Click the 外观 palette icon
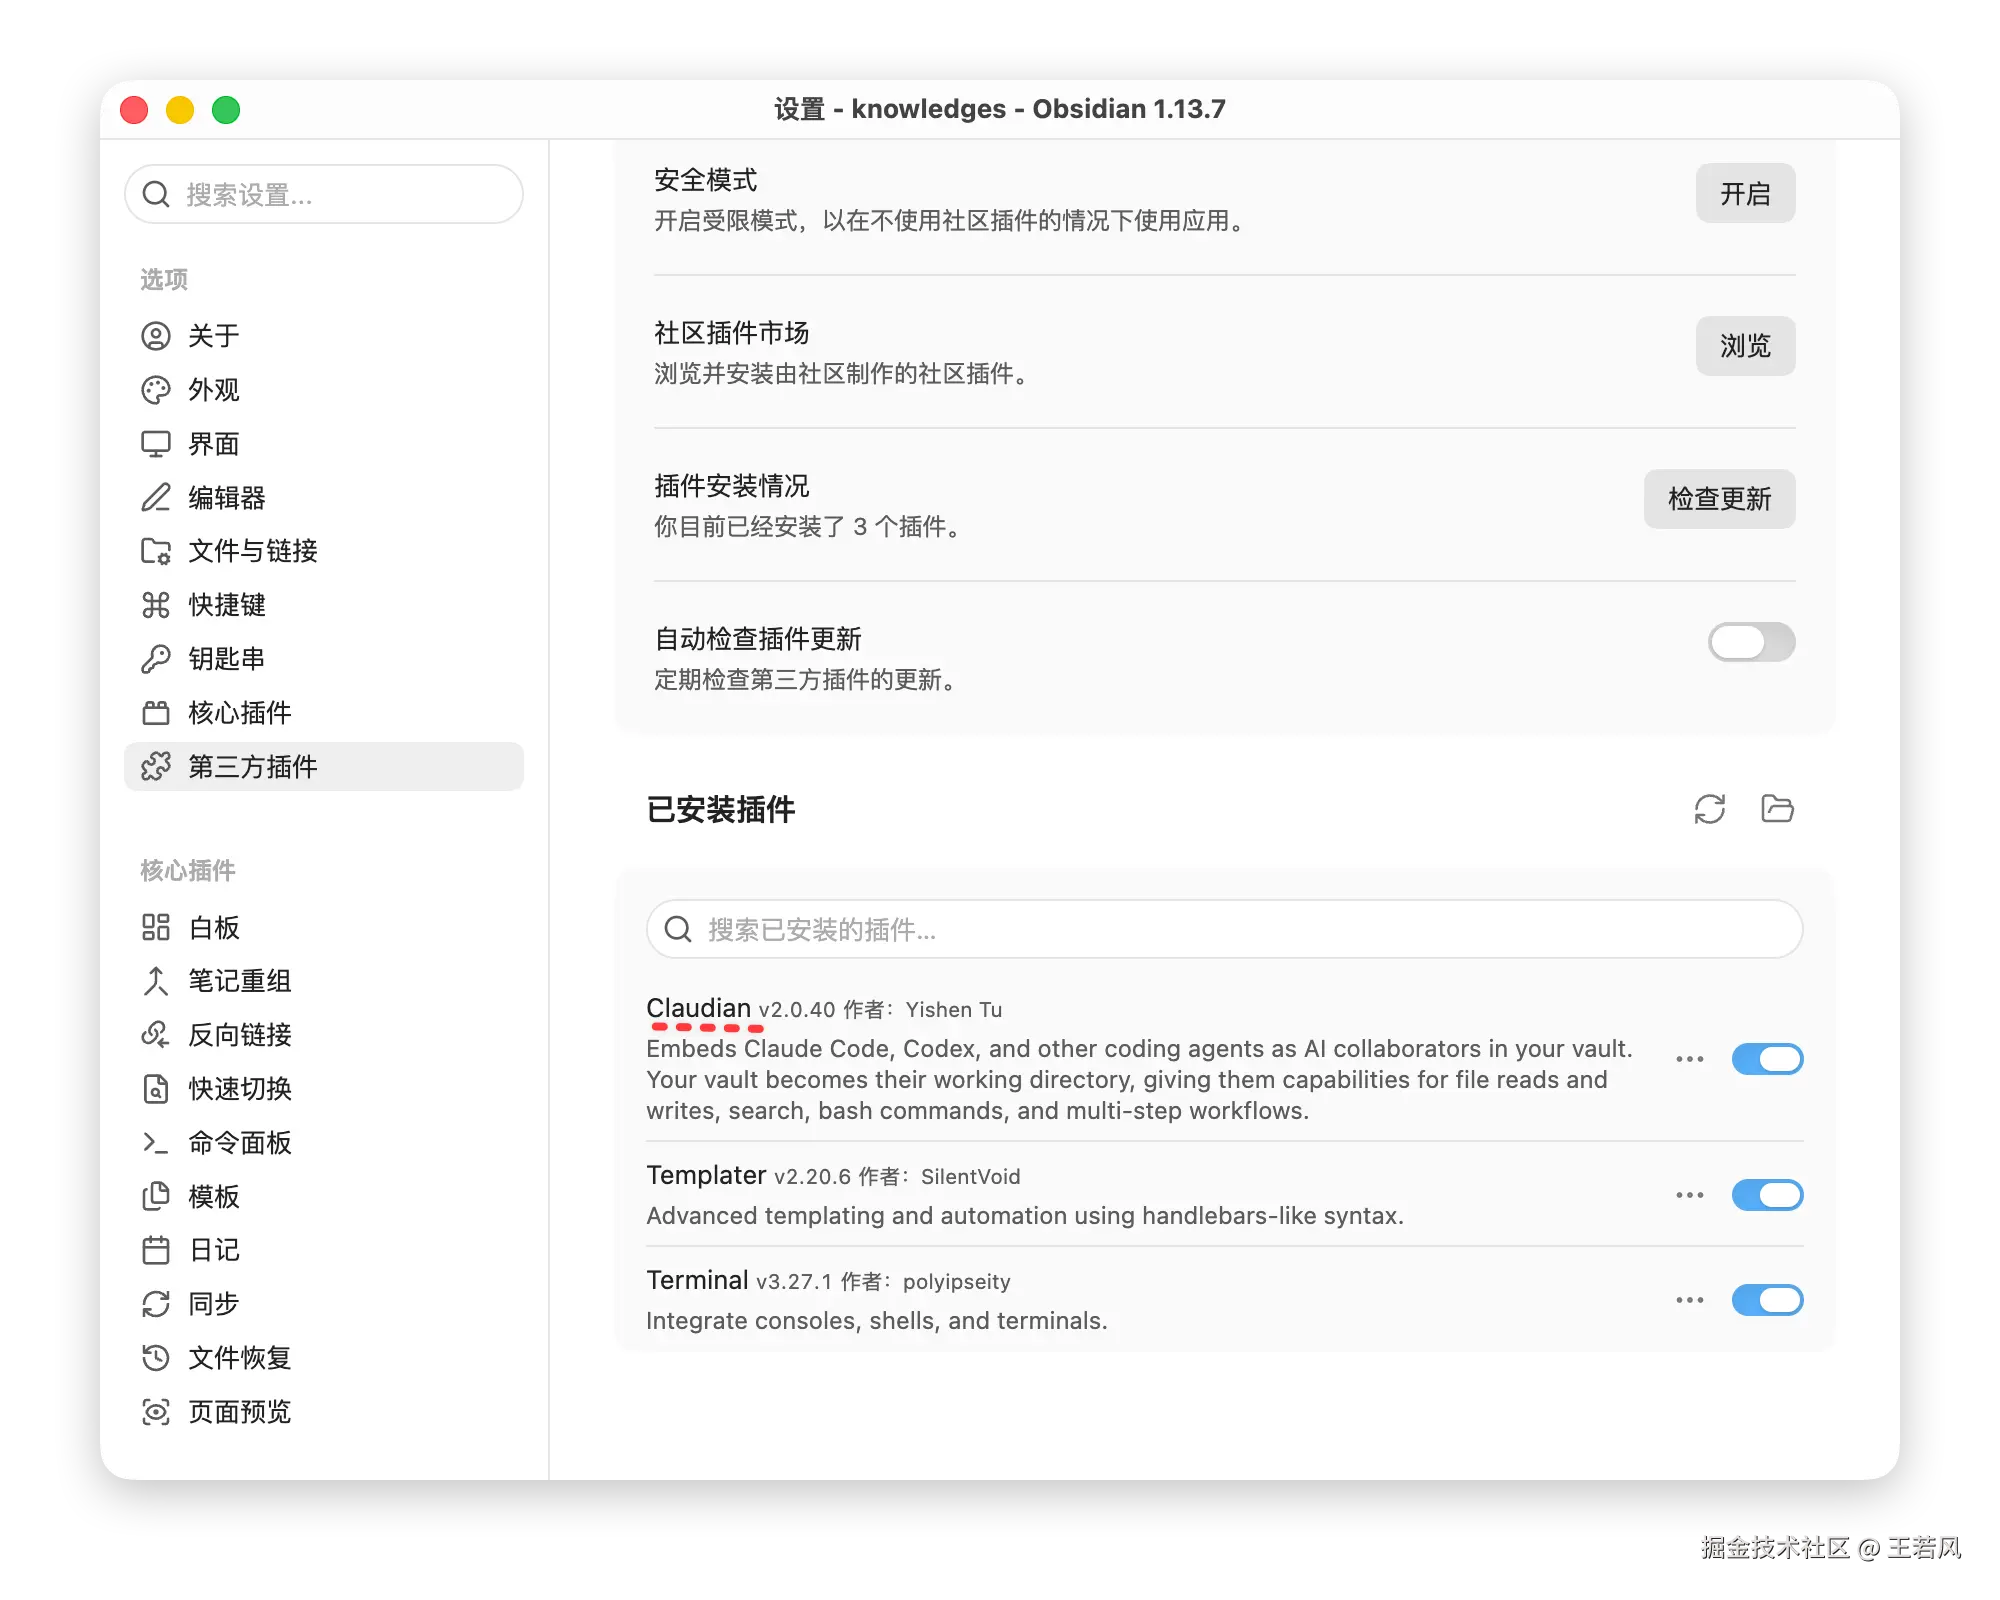Viewport: 2000px width, 1600px height. tap(156, 390)
